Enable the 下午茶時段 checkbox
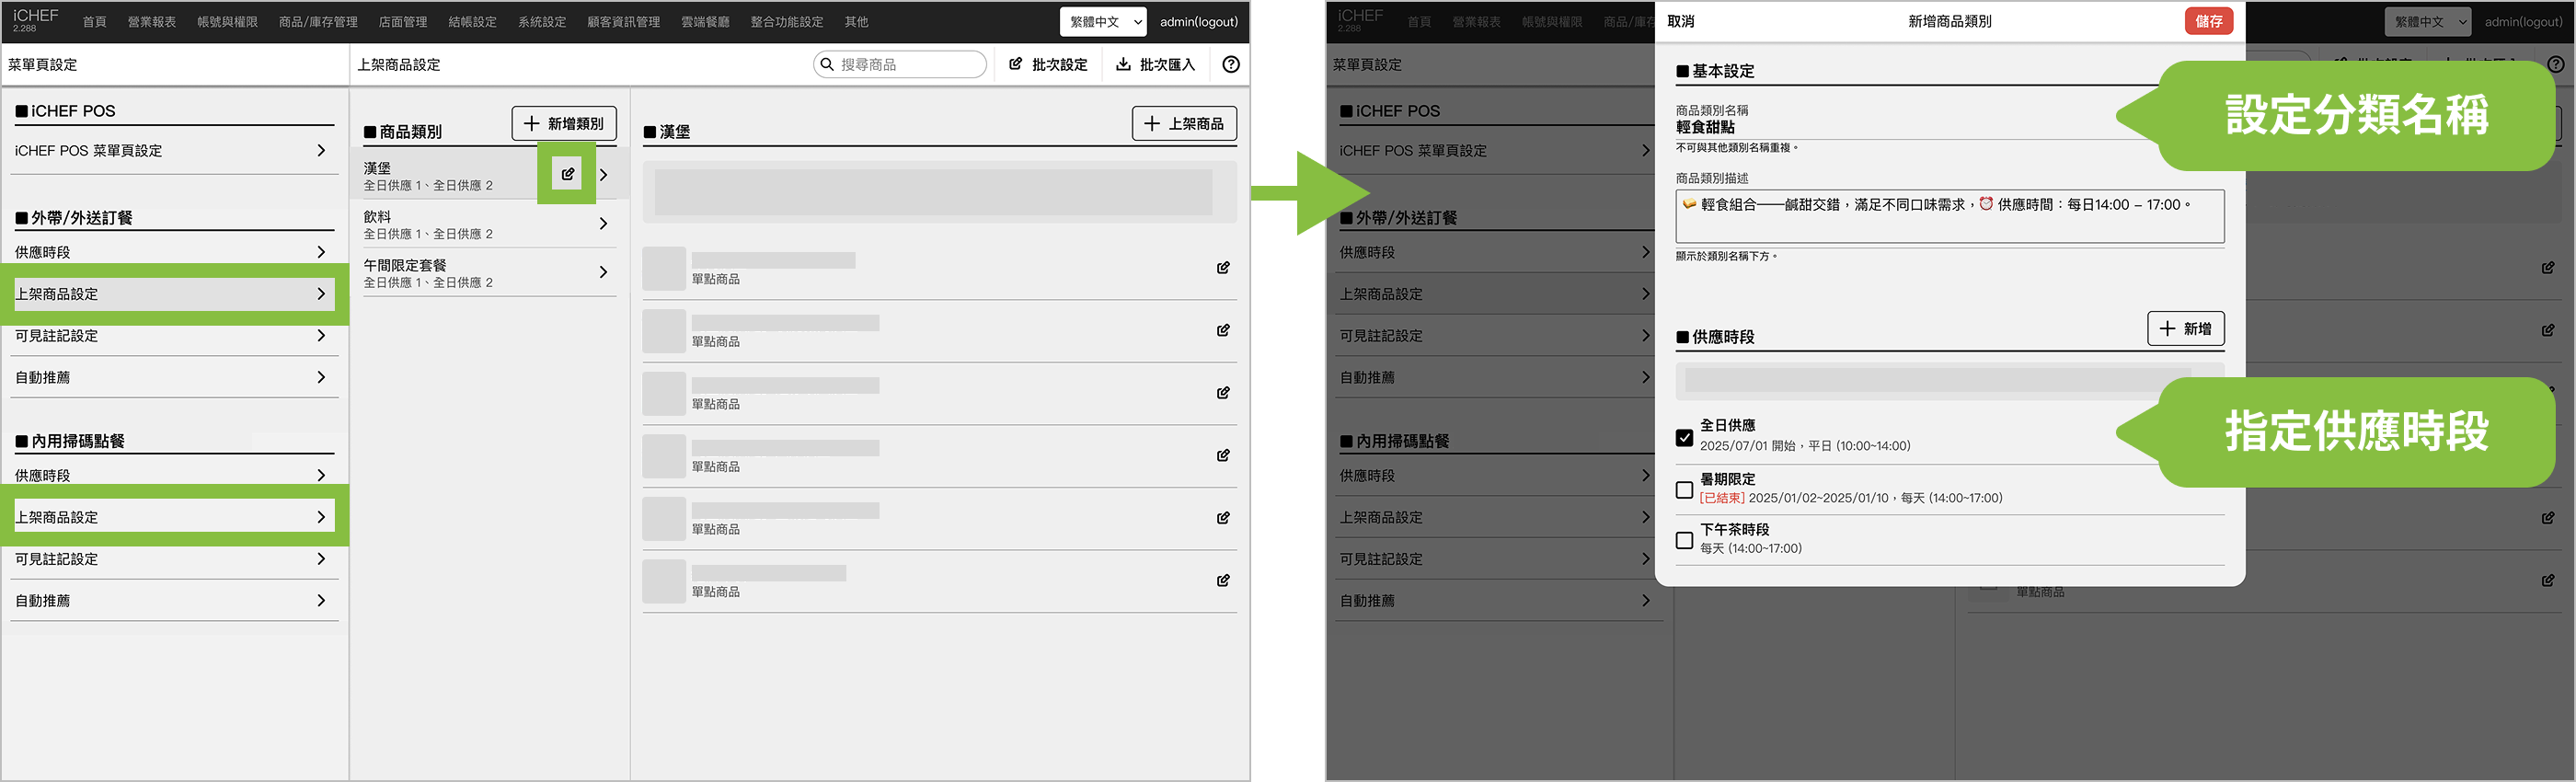 click(1684, 540)
